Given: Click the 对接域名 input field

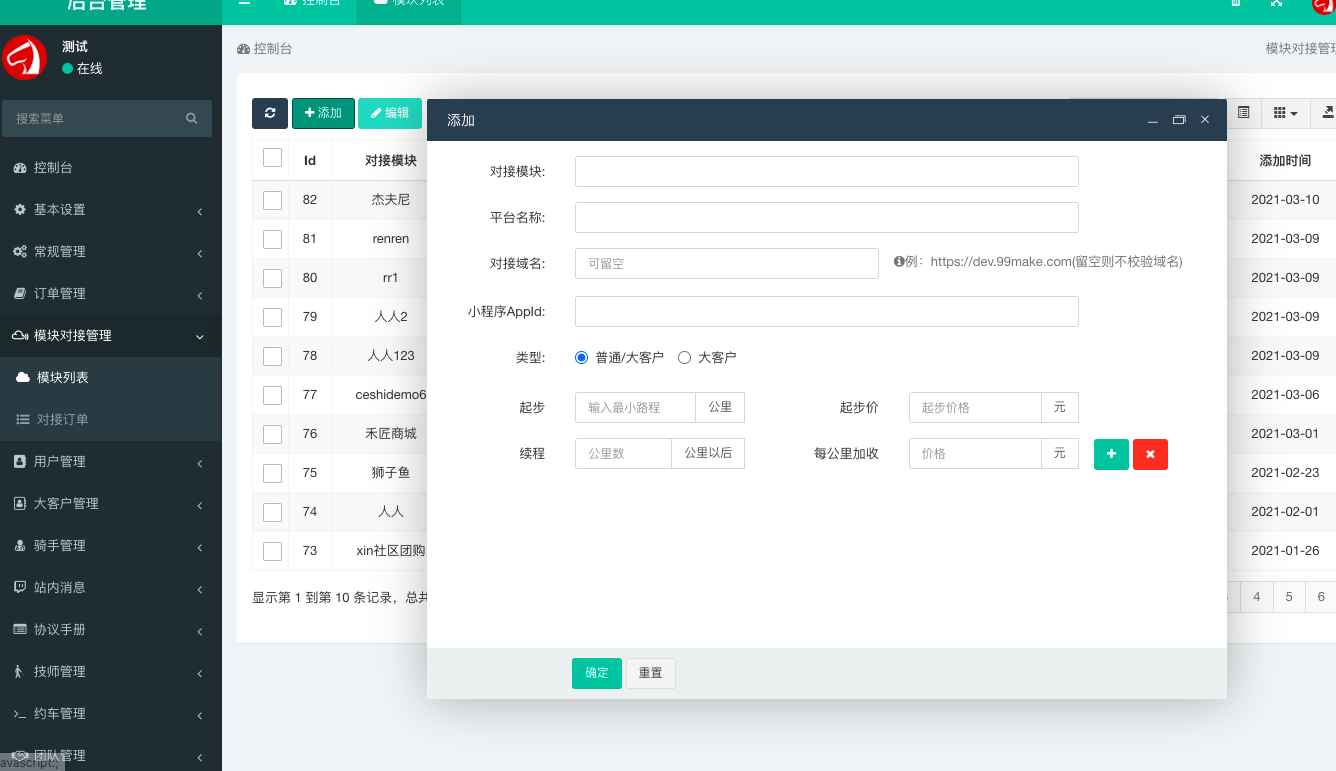Looking at the screenshot, I should tap(726, 264).
